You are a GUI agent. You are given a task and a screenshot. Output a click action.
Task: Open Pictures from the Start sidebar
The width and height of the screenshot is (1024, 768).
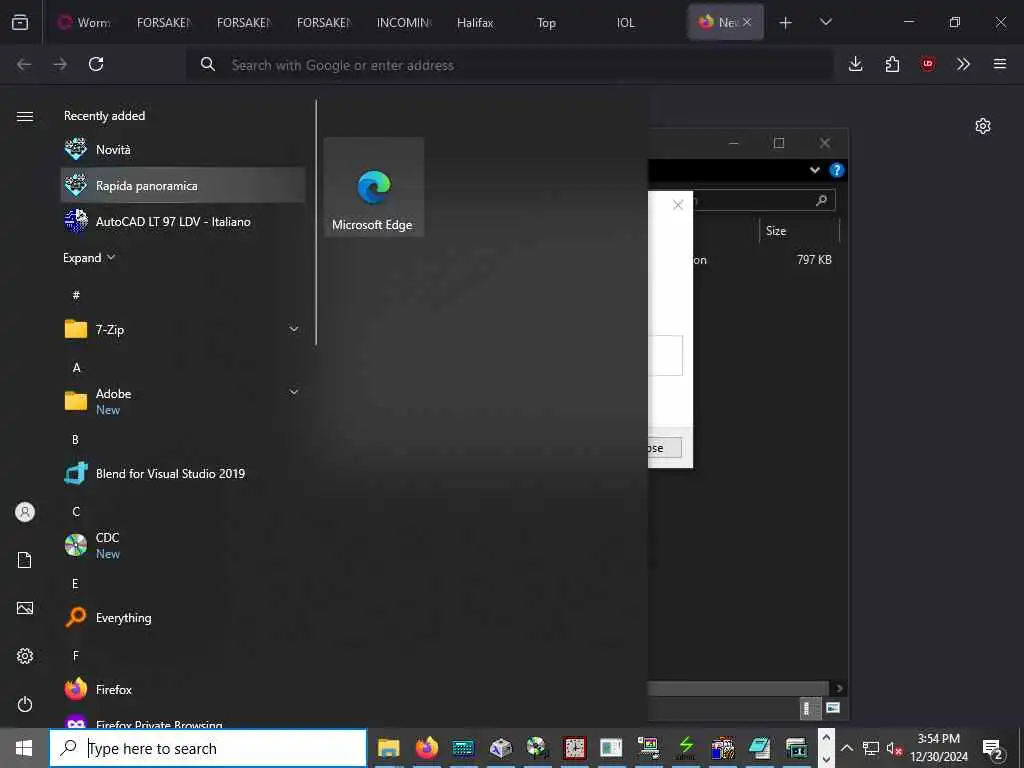point(25,608)
